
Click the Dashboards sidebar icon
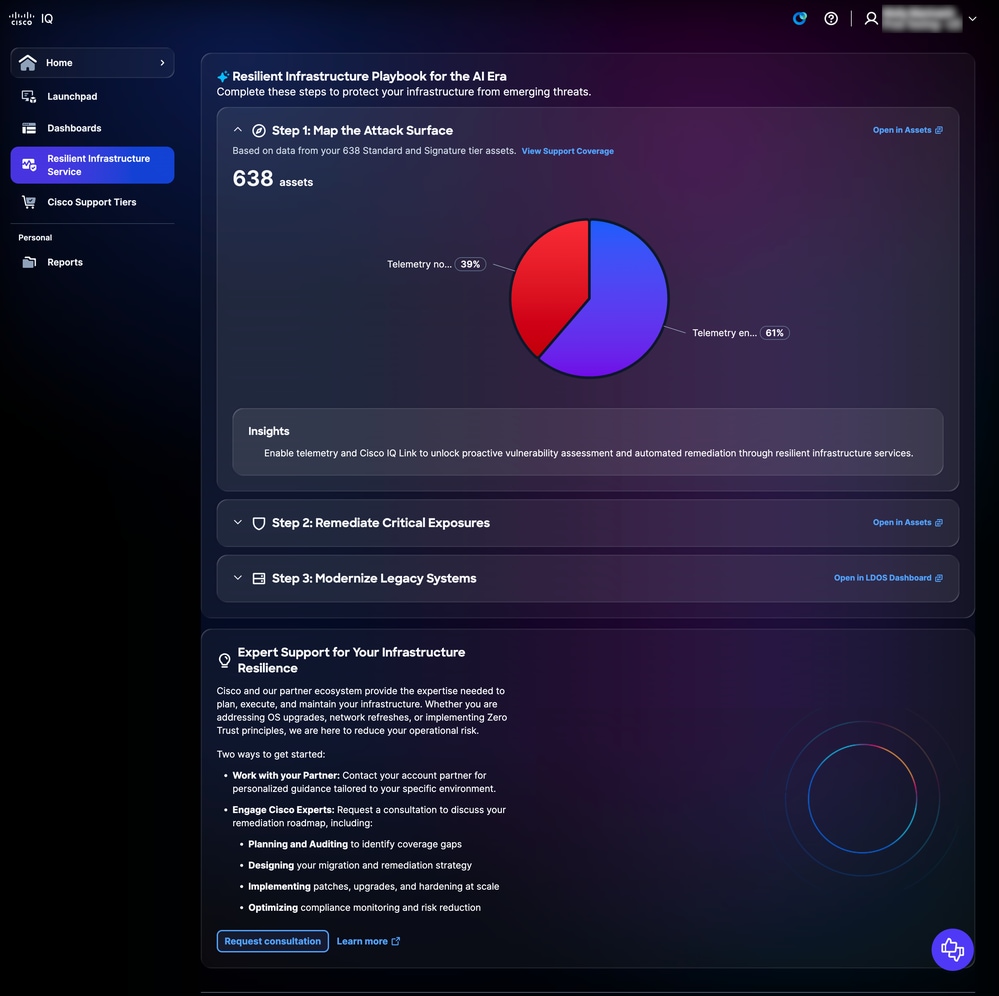(x=29, y=128)
